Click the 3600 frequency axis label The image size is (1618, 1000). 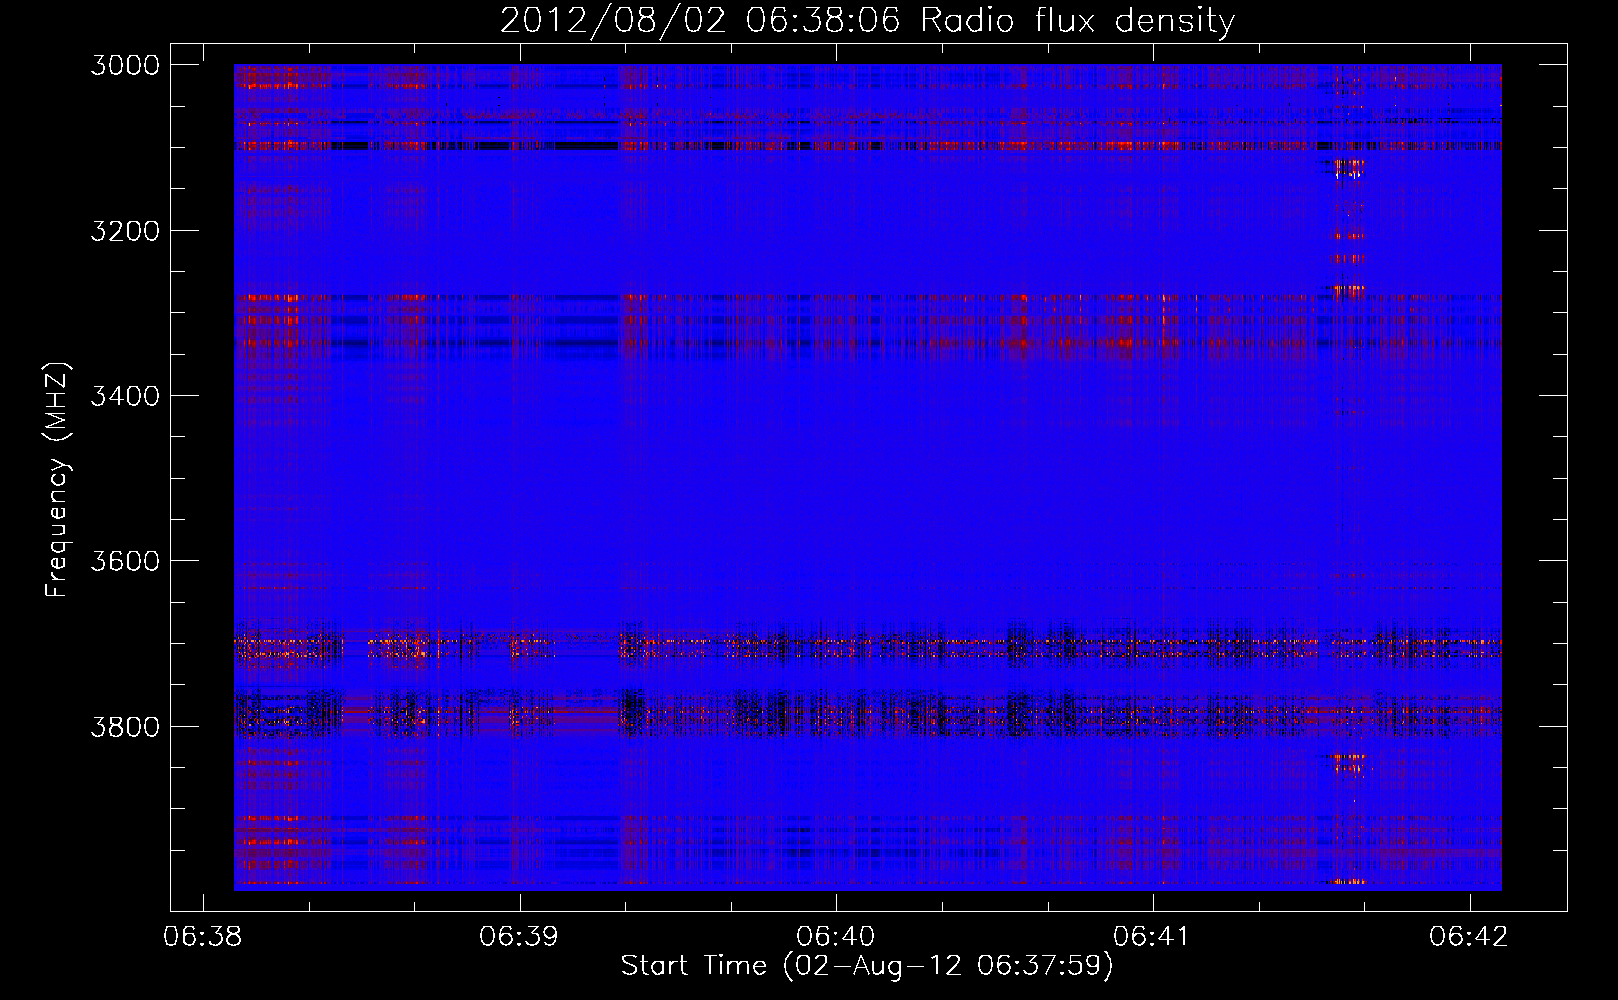(125, 561)
